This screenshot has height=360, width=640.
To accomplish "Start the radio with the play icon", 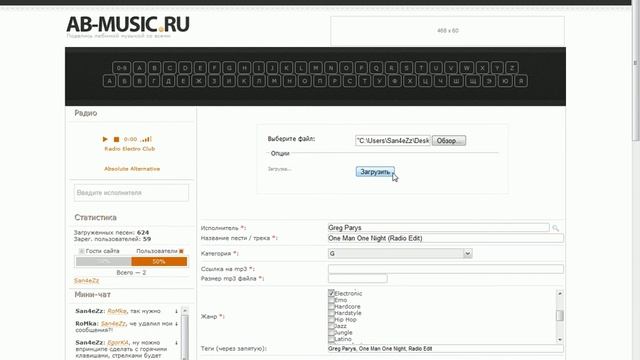I will point(105,139).
